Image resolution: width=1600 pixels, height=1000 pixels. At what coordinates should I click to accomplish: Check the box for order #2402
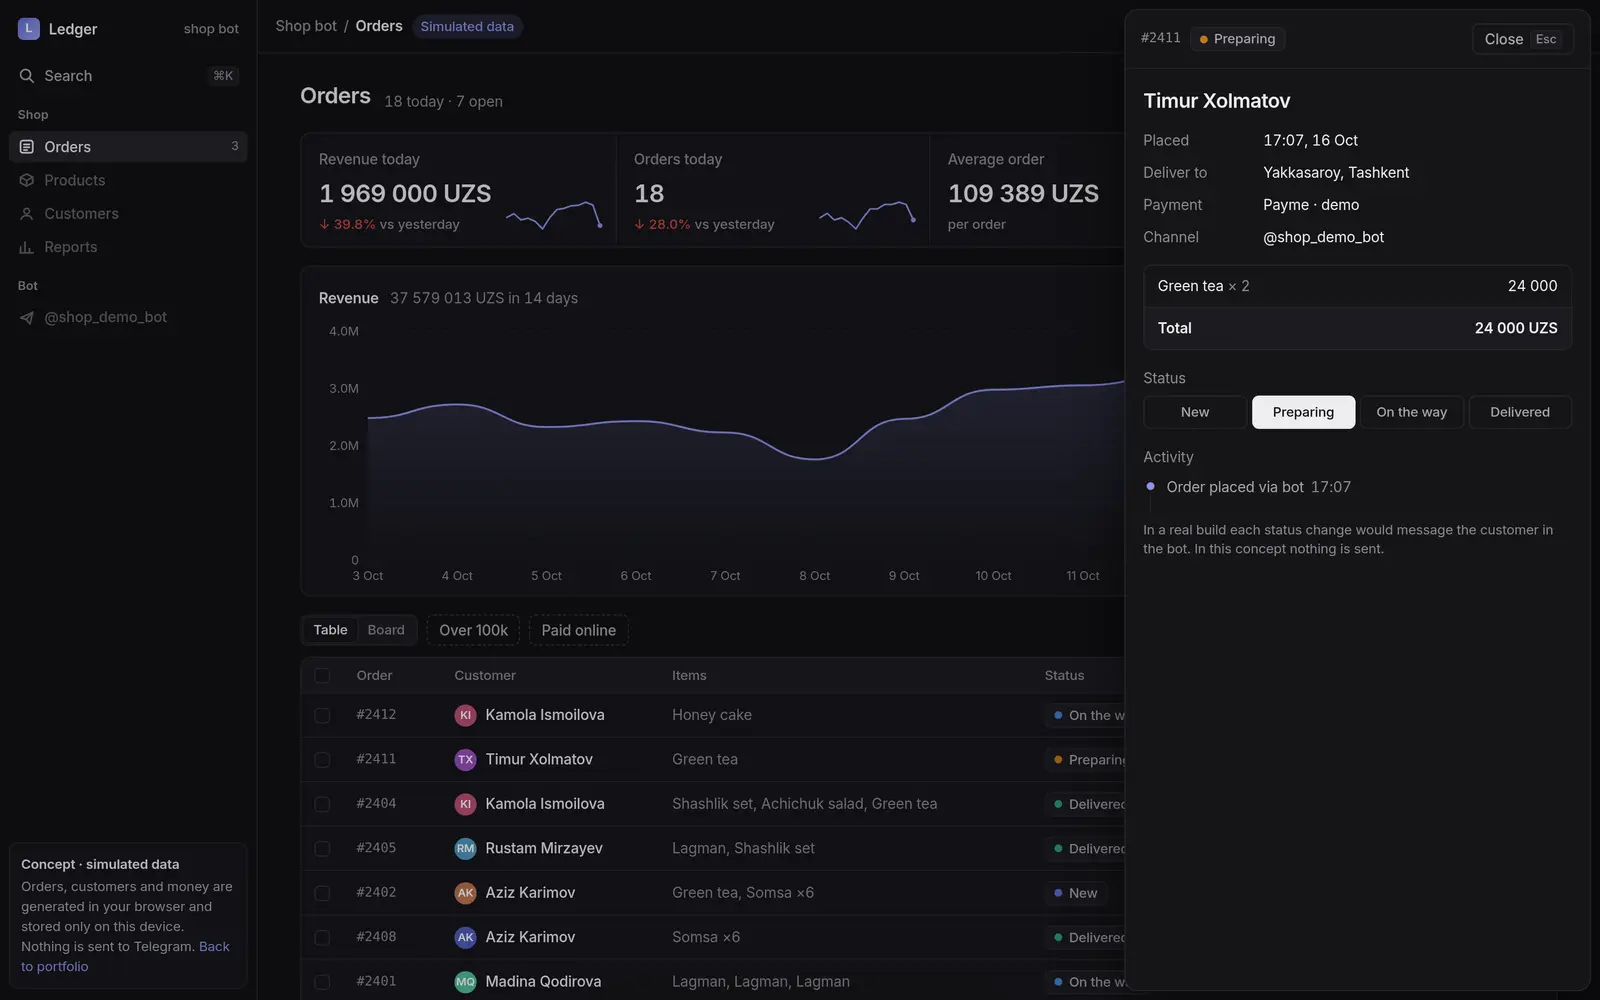click(322, 893)
